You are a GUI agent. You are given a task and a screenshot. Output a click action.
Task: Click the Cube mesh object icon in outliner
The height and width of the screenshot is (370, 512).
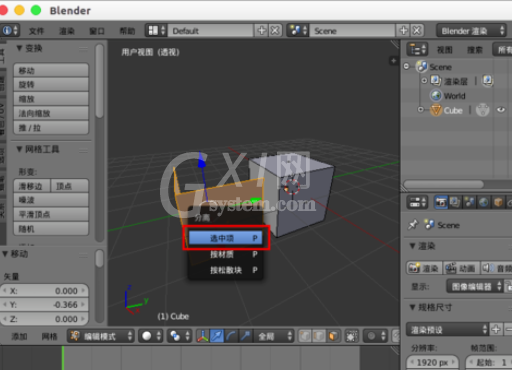(436, 110)
